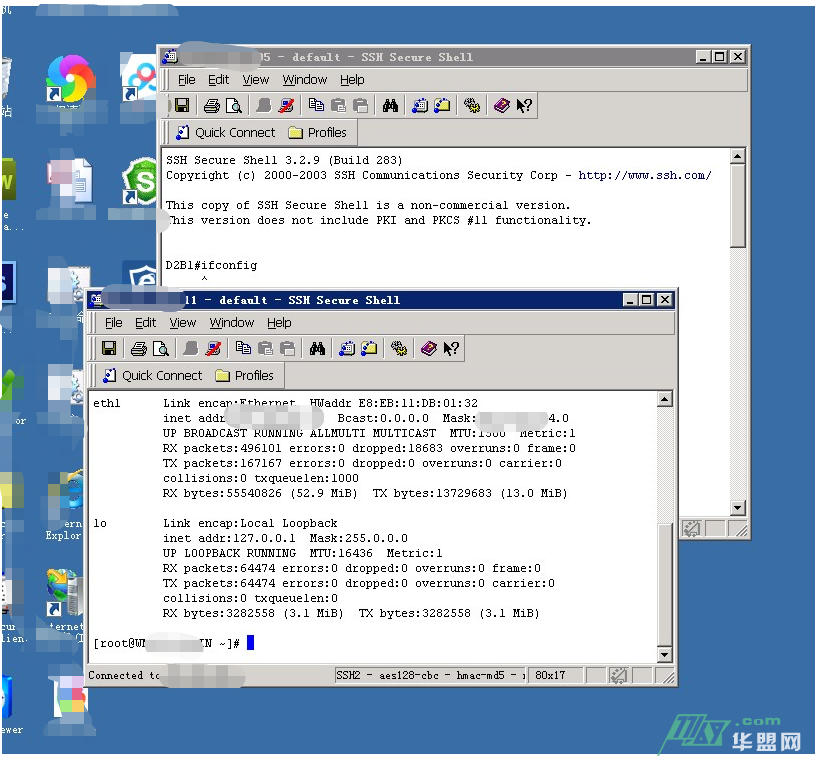Click Print icon in front SSH window toolbar

pyautogui.click(x=139, y=348)
